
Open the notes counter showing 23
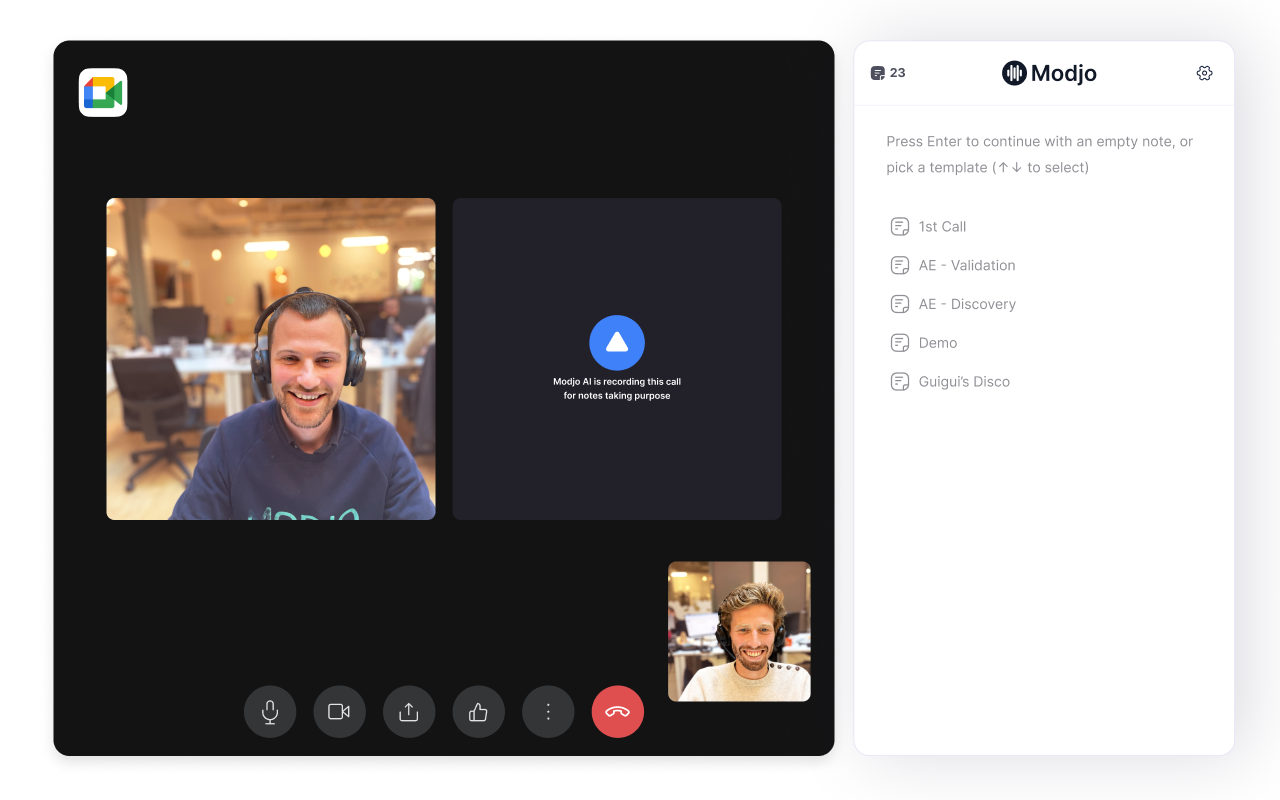point(888,73)
